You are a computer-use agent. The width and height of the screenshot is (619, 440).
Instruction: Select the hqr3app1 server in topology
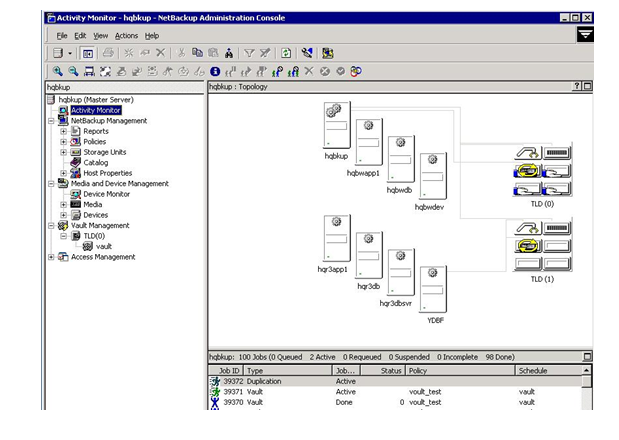click(x=337, y=238)
